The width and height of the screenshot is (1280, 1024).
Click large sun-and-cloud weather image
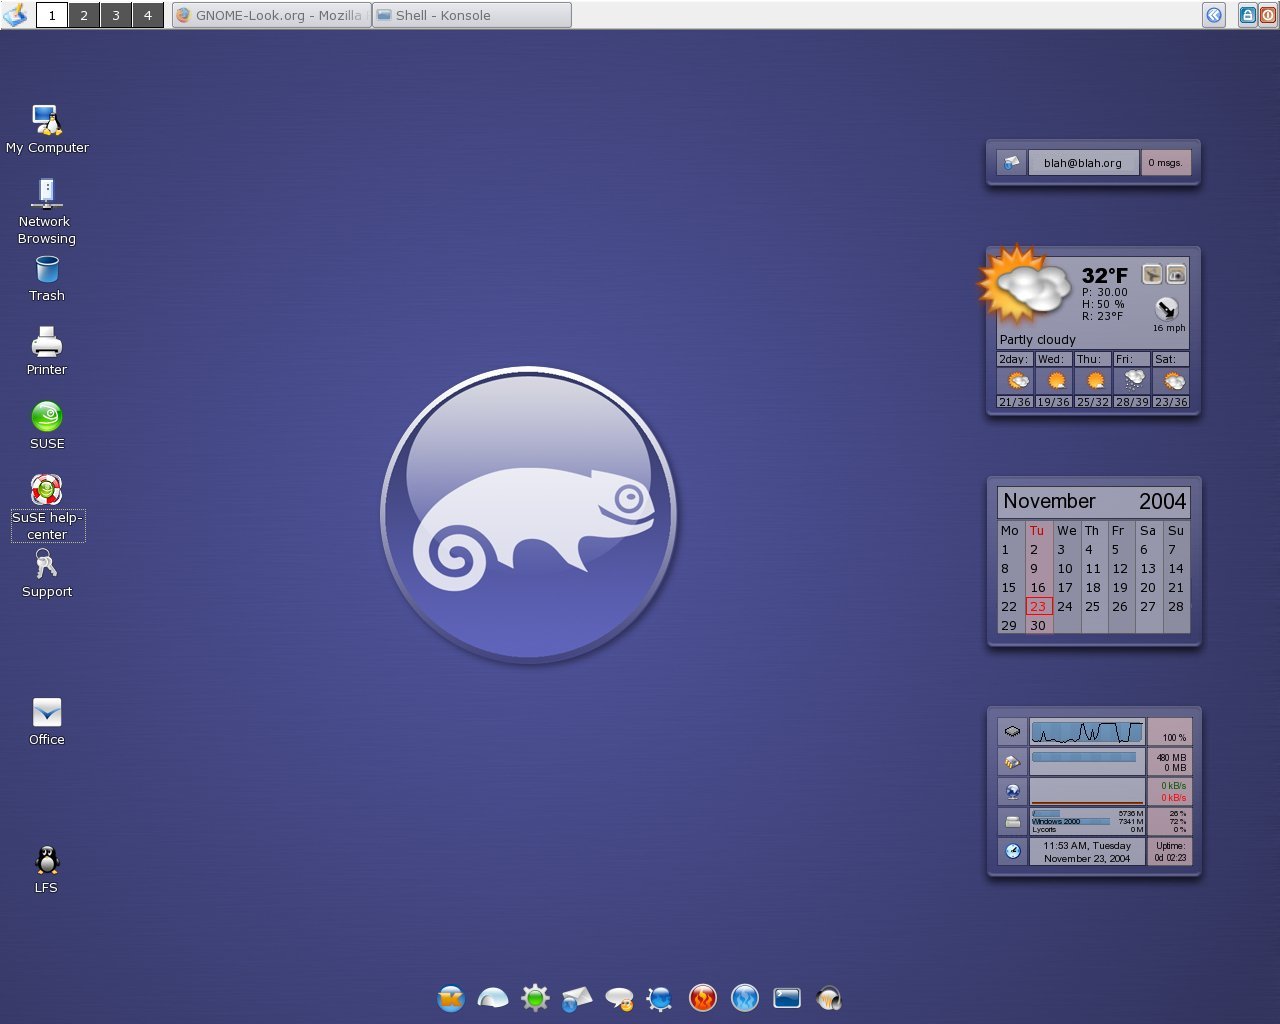coord(1025,286)
